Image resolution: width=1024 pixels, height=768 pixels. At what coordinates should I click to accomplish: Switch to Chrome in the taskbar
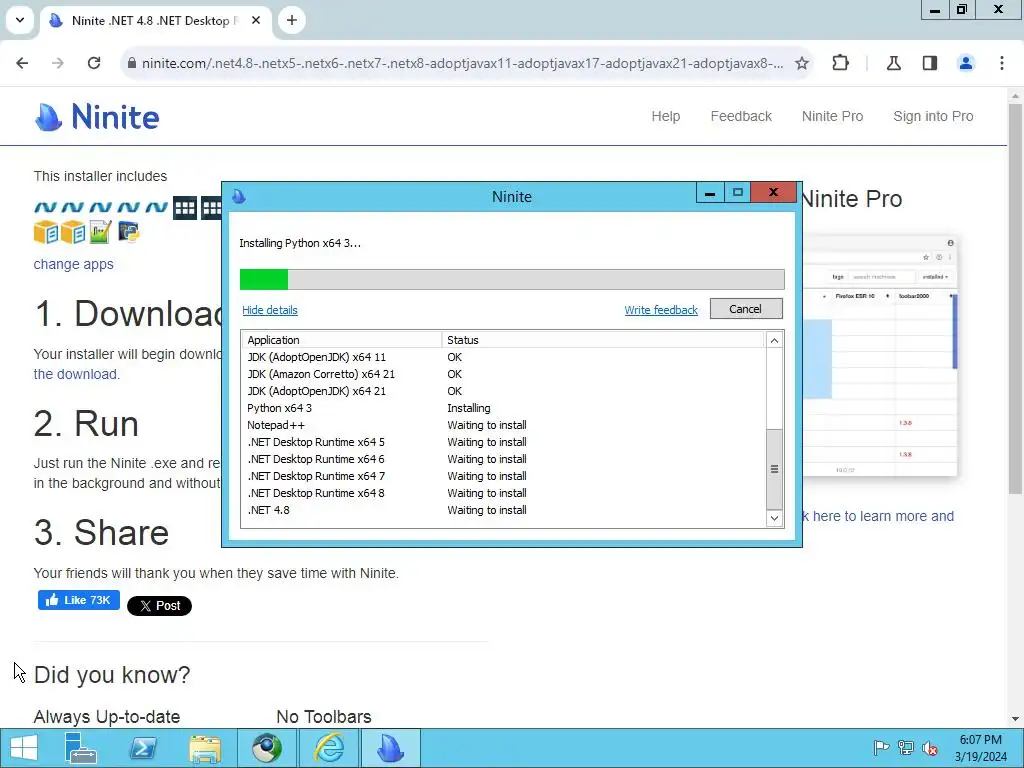(266, 748)
